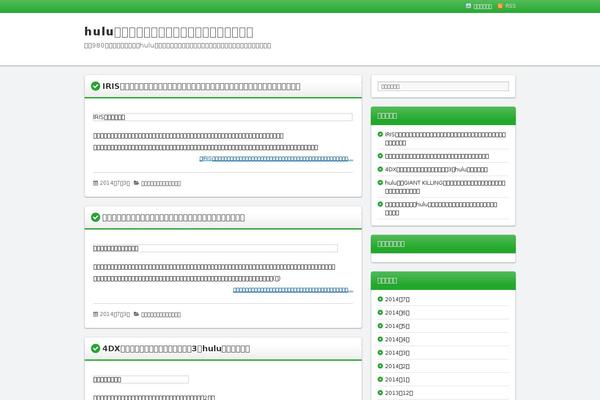The height and width of the screenshot is (400, 600).
Task: Click the green recent posts widget header
Action: (x=443, y=116)
